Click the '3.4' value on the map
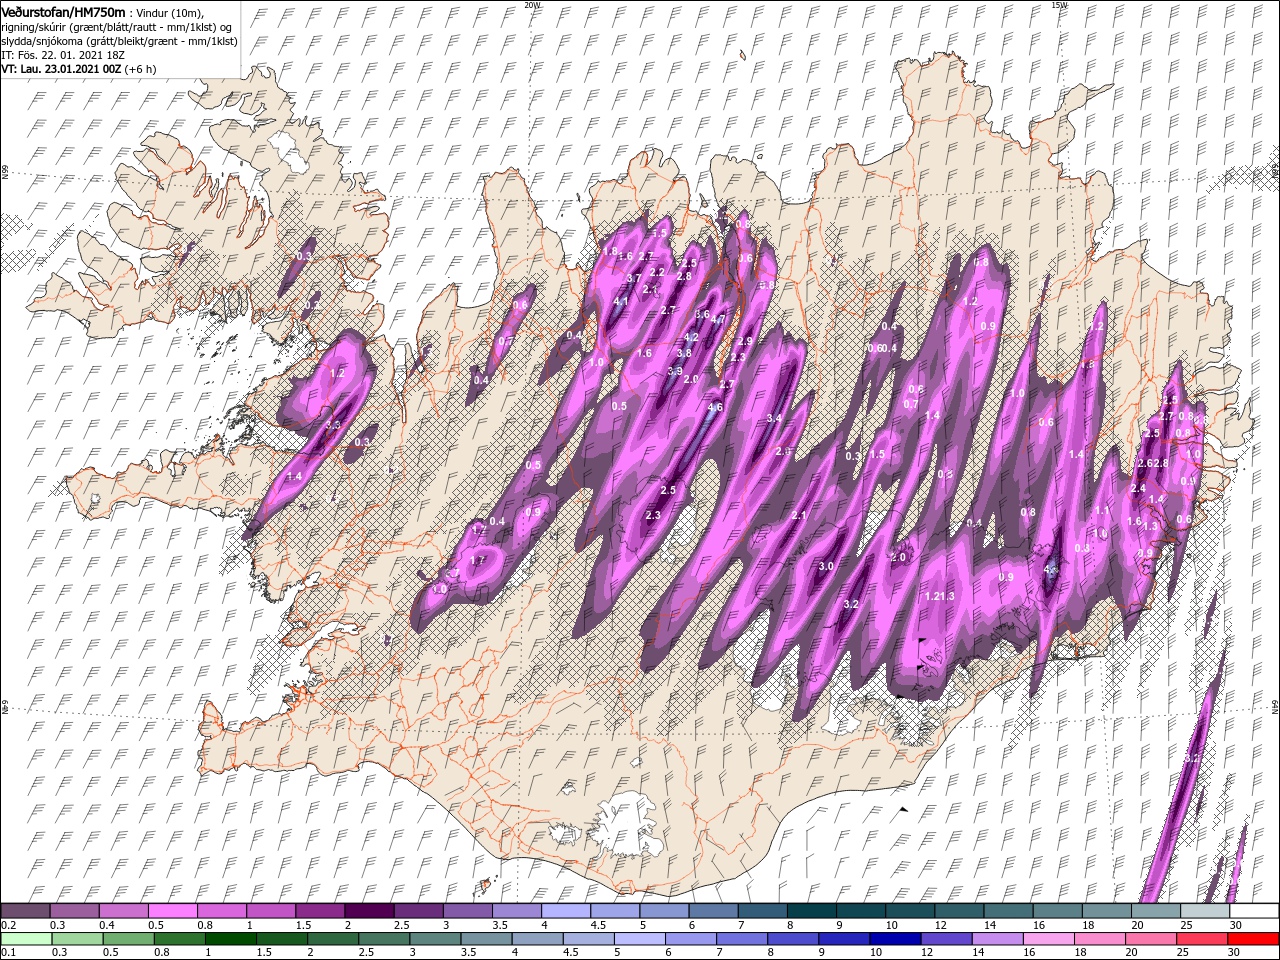1280x960 pixels. tap(774, 418)
